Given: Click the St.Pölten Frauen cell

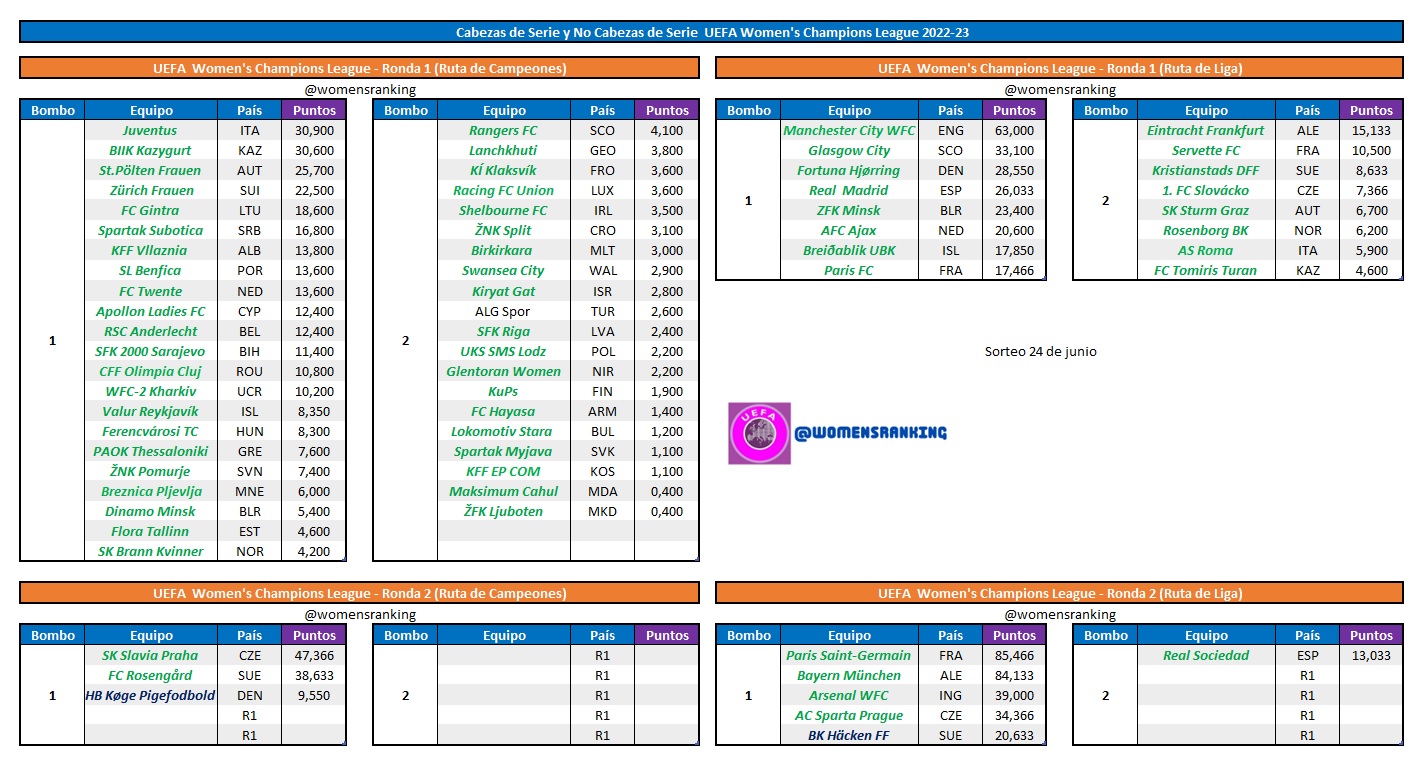Looking at the screenshot, I should [151, 170].
